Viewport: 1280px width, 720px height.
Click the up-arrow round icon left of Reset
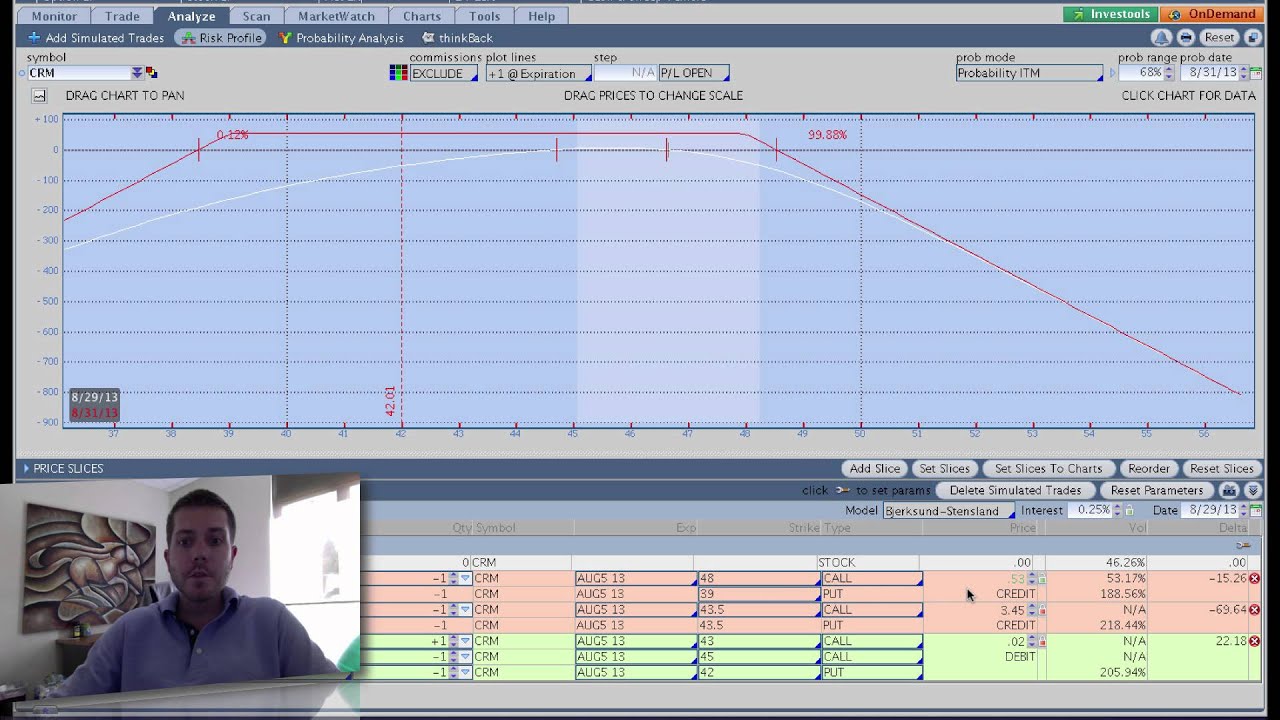[x=1161, y=37]
